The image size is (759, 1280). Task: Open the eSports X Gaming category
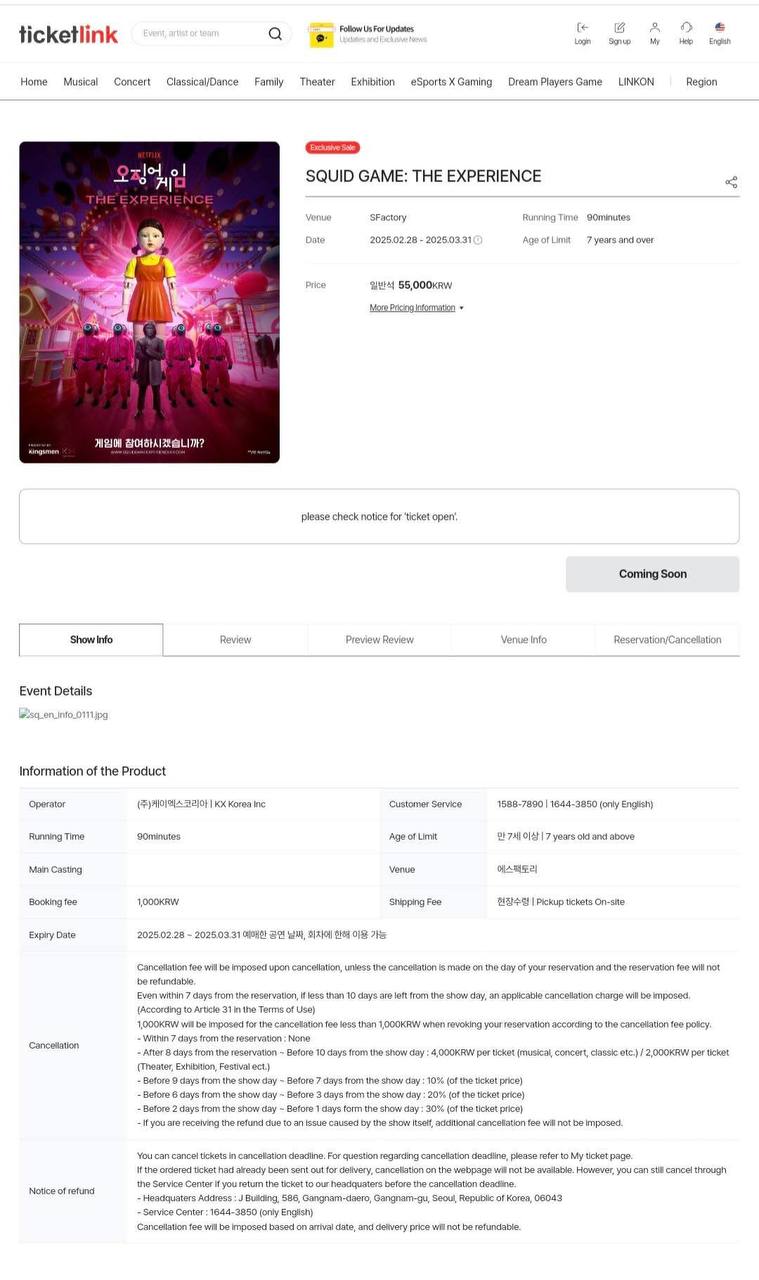[451, 82]
